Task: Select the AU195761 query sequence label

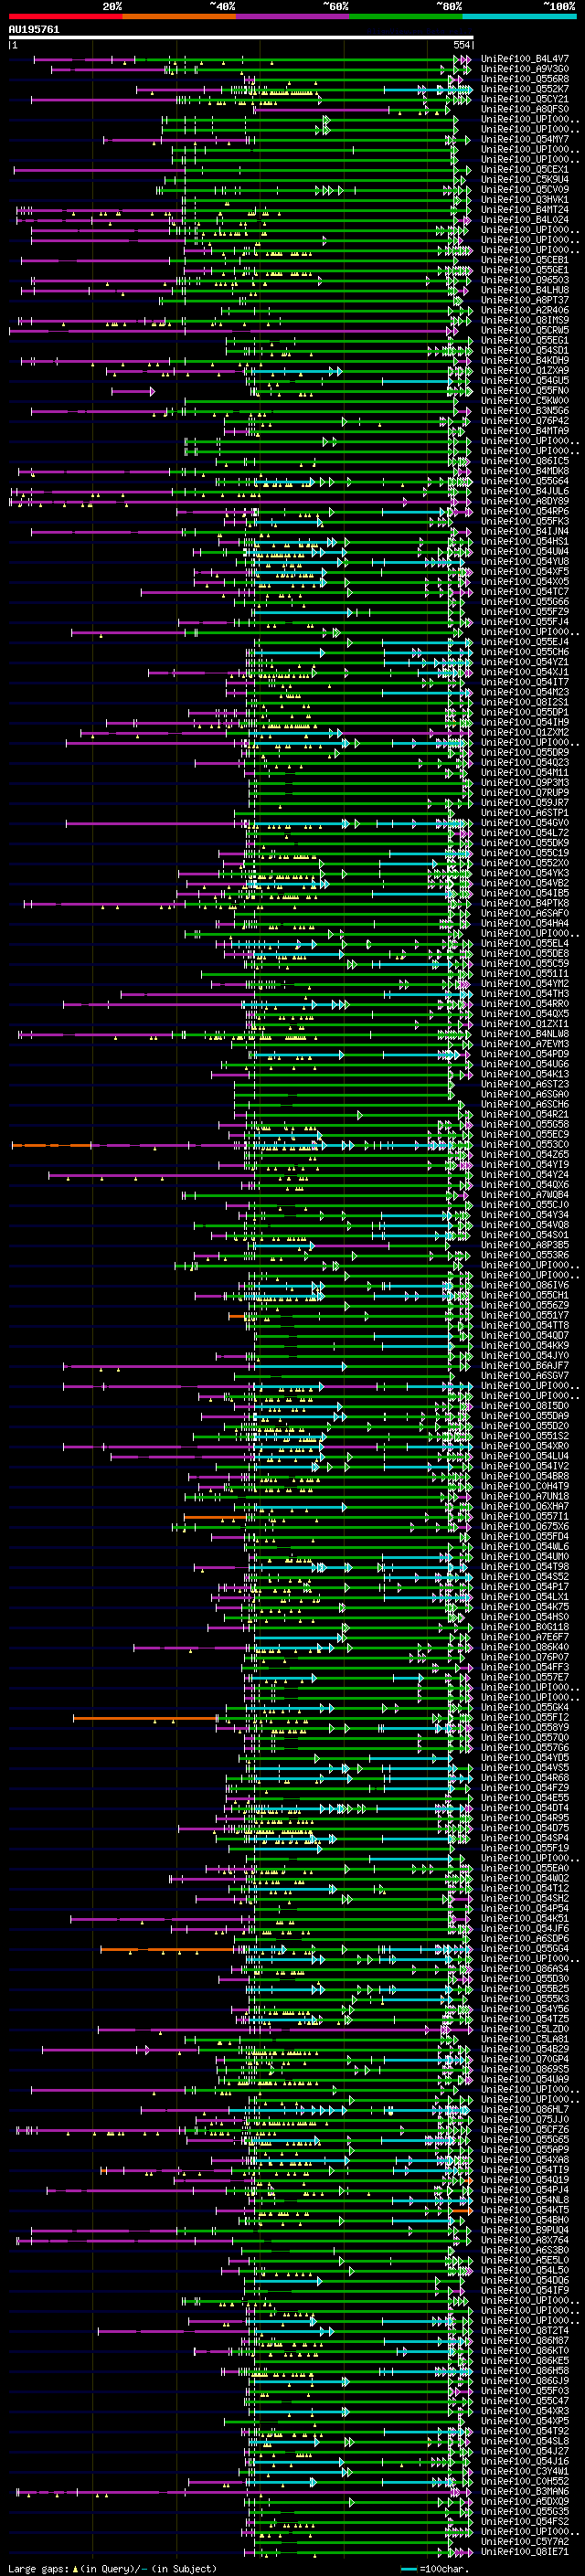Action: pyautogui.click(x=34, y=30)
